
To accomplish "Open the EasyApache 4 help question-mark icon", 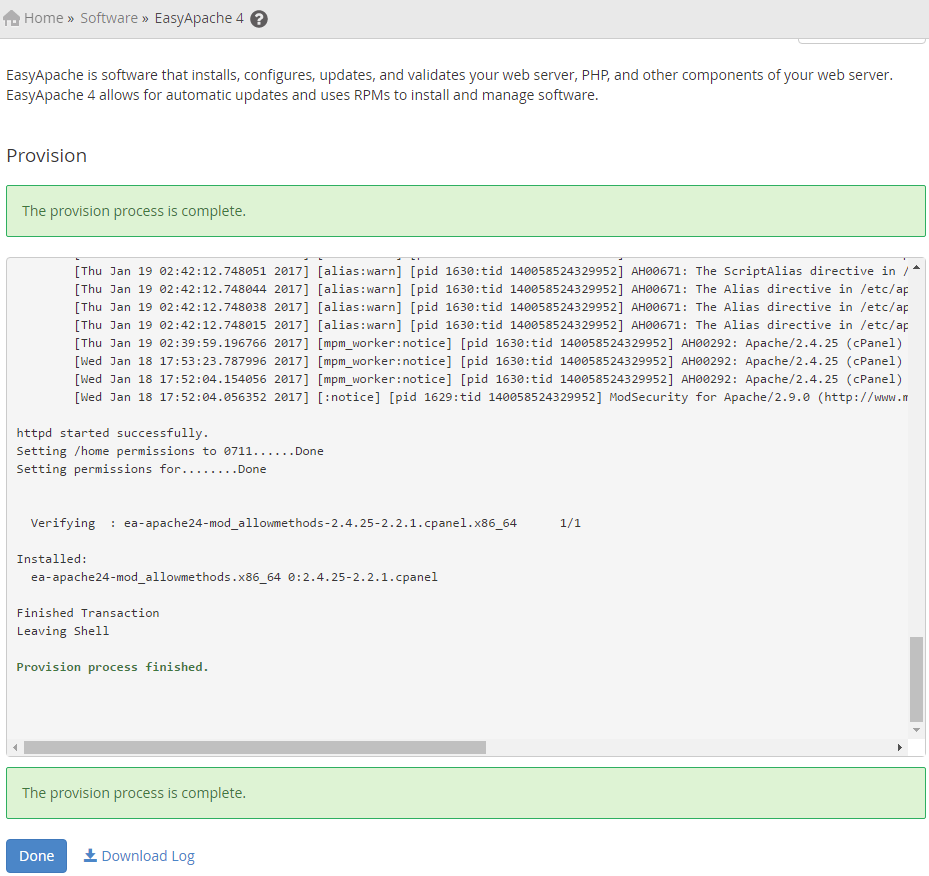I will pyautogui.click(x=259, y=19).
